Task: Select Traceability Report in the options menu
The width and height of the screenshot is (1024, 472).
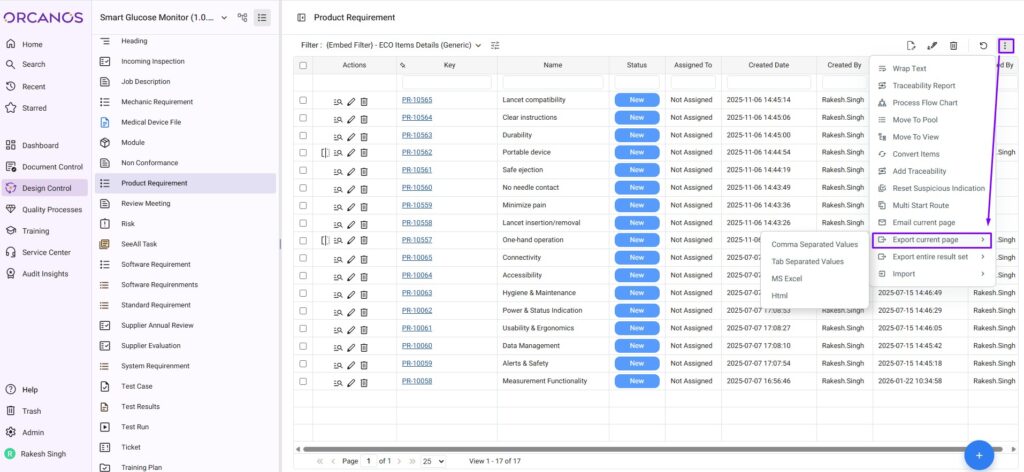Action: click(x=923, y=86)
